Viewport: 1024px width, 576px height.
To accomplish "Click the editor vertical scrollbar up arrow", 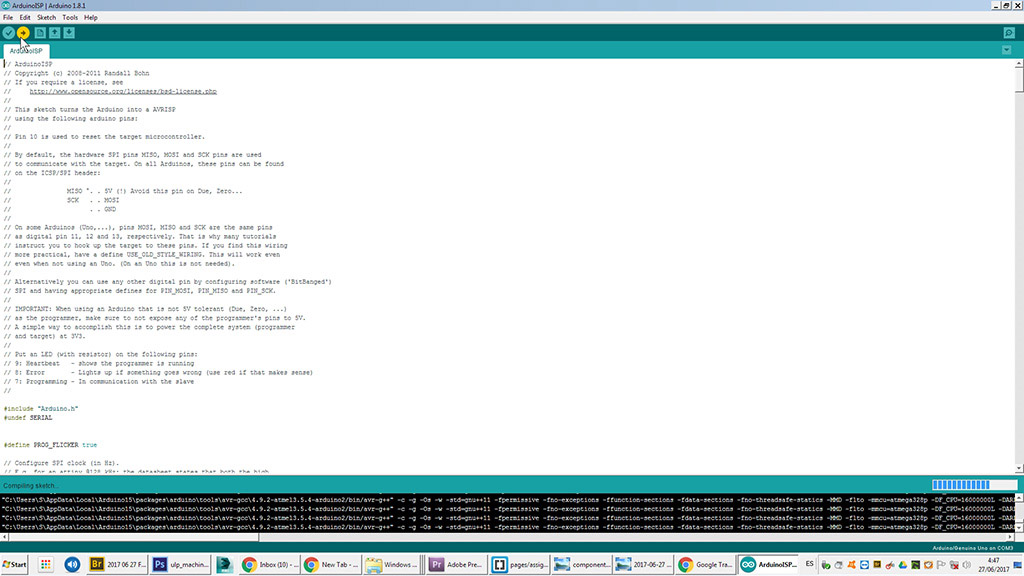I will click(x=1019, y=63).
